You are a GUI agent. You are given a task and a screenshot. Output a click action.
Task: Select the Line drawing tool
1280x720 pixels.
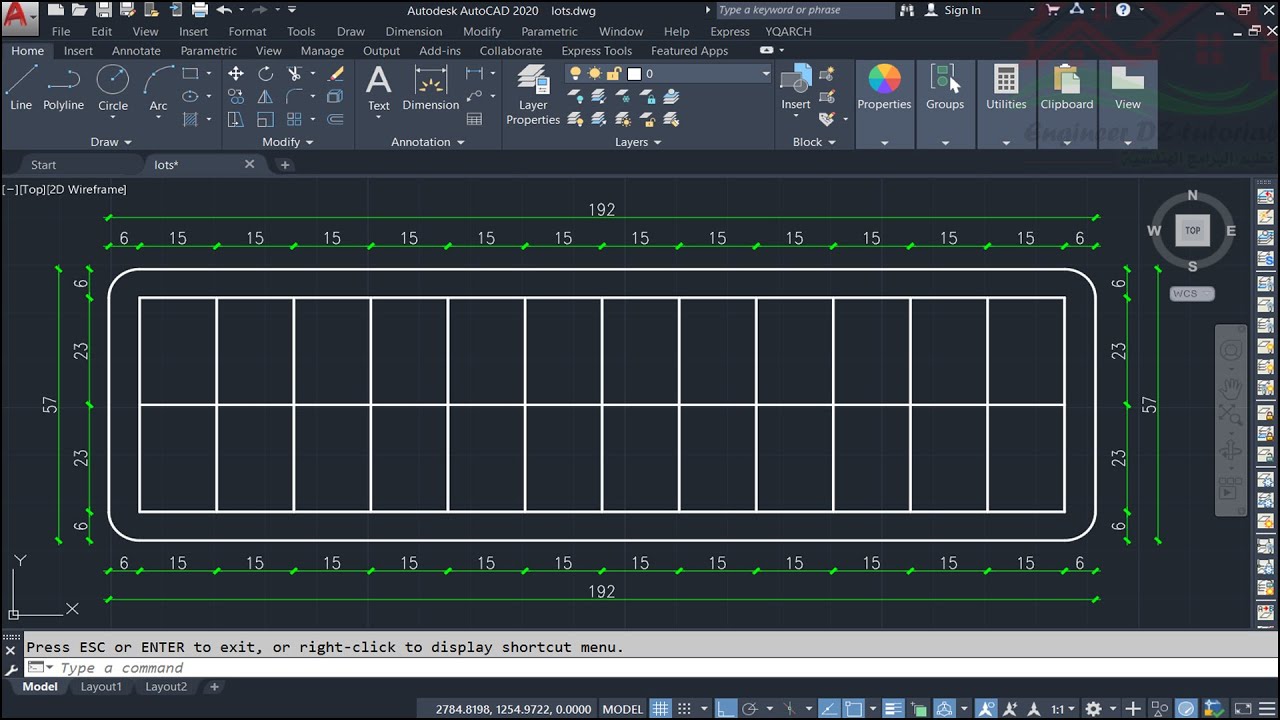21,88
